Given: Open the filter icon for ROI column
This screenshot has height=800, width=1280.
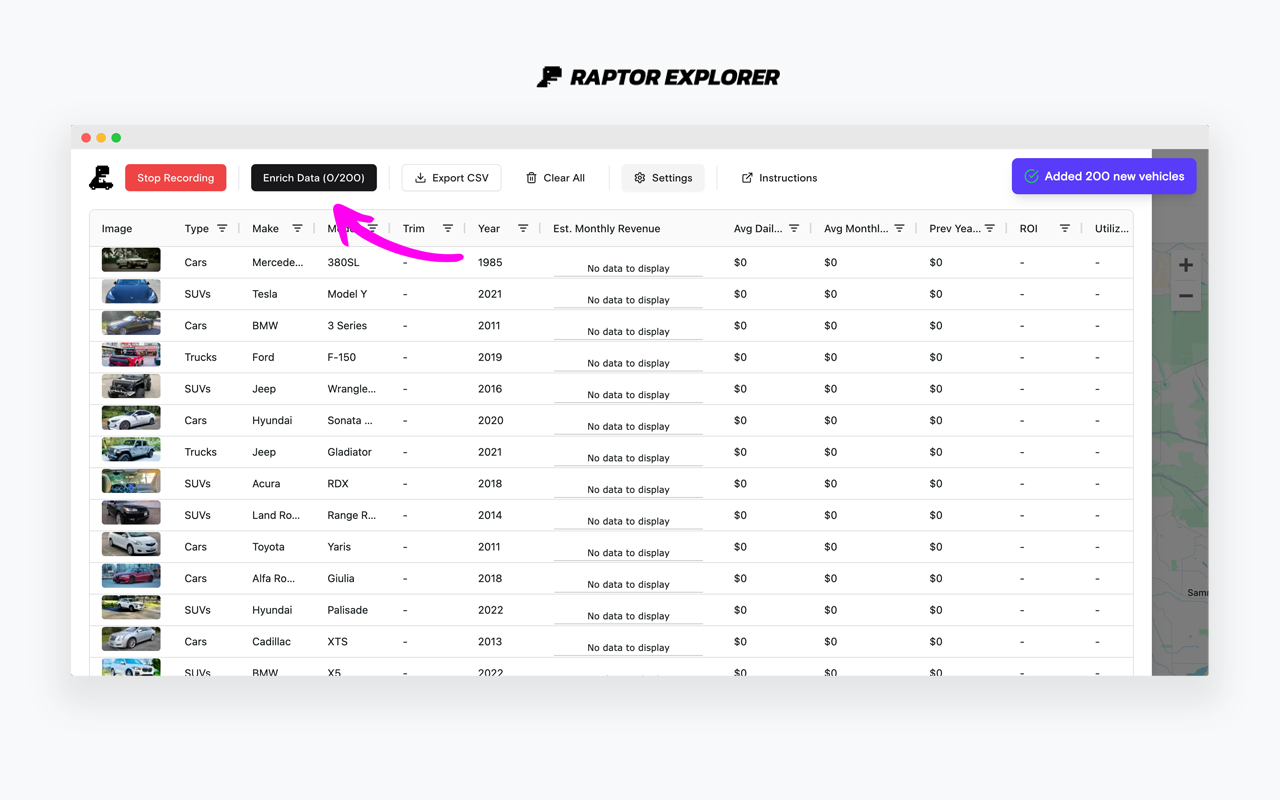Looking at the screenshot, I should [x=1065, y=229].
